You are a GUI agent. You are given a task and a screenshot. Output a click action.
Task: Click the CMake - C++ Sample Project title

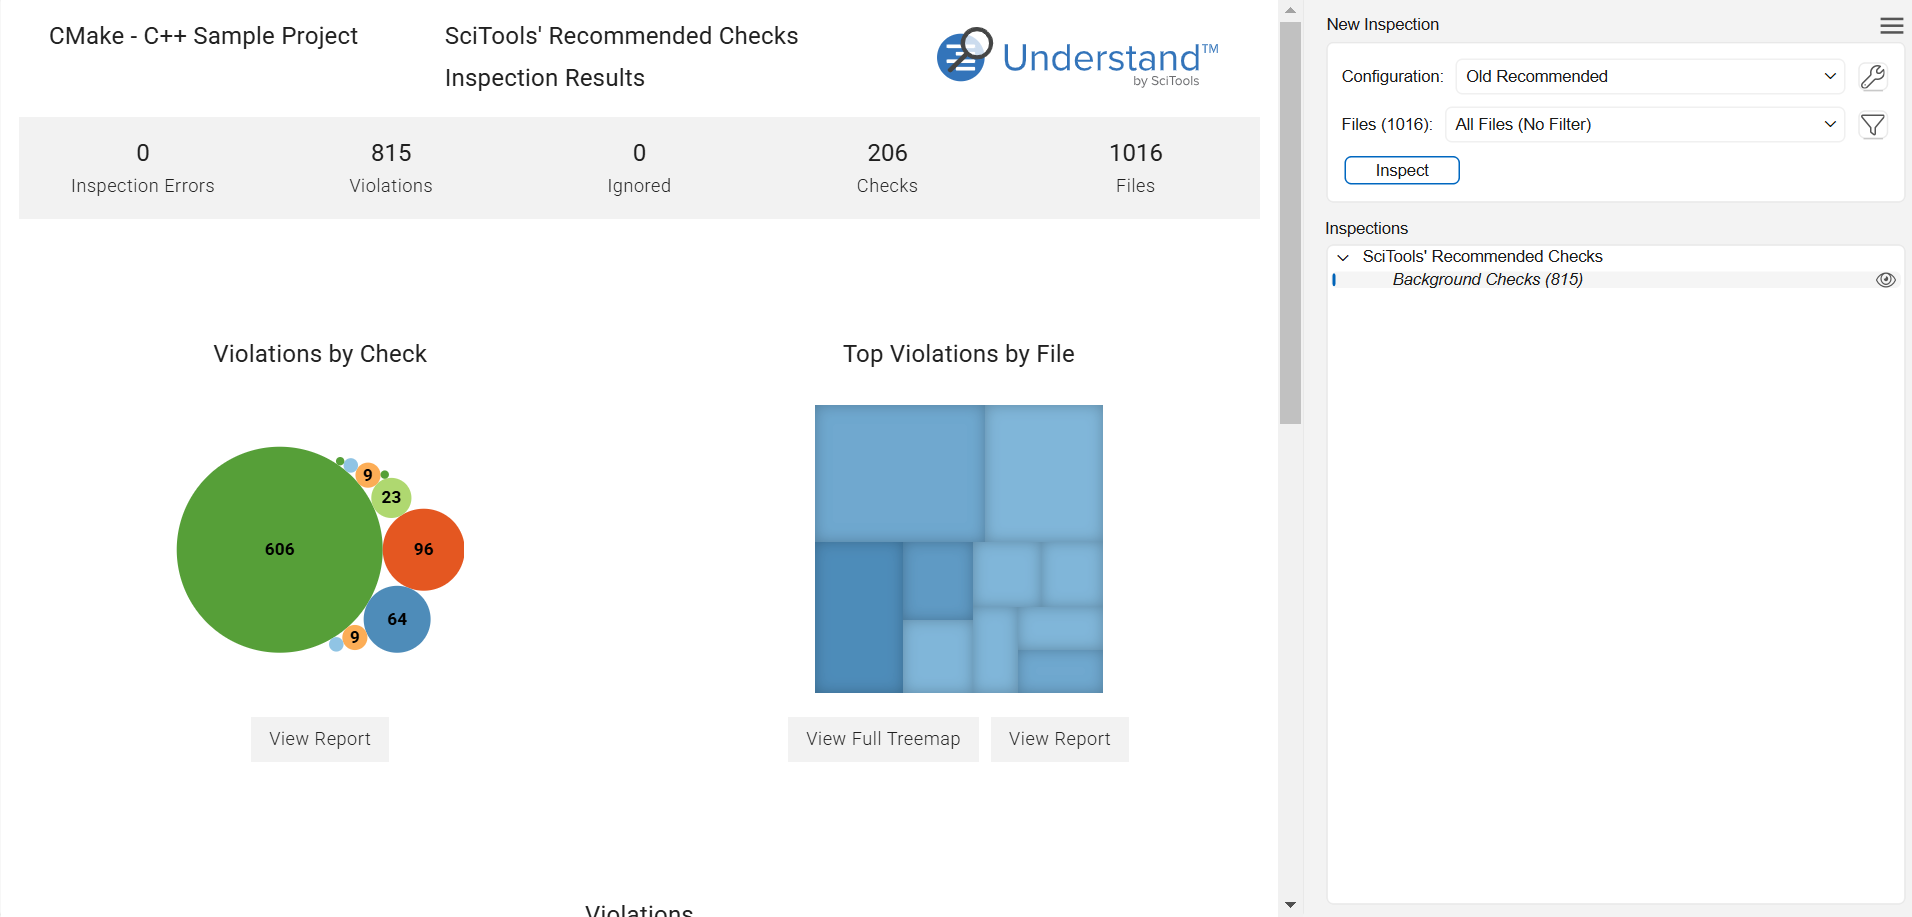coord(203,36)
